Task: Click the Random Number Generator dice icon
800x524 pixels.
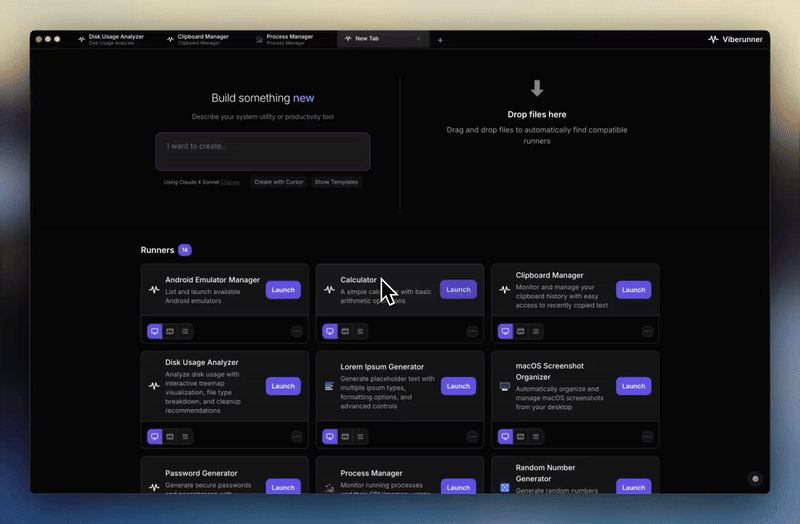Action: coord(505,488)
